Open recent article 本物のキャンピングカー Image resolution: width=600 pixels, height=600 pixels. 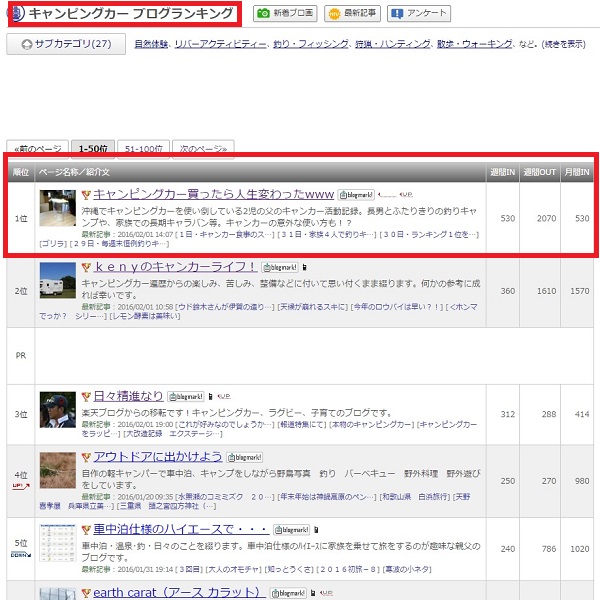[x=372, y=424]
